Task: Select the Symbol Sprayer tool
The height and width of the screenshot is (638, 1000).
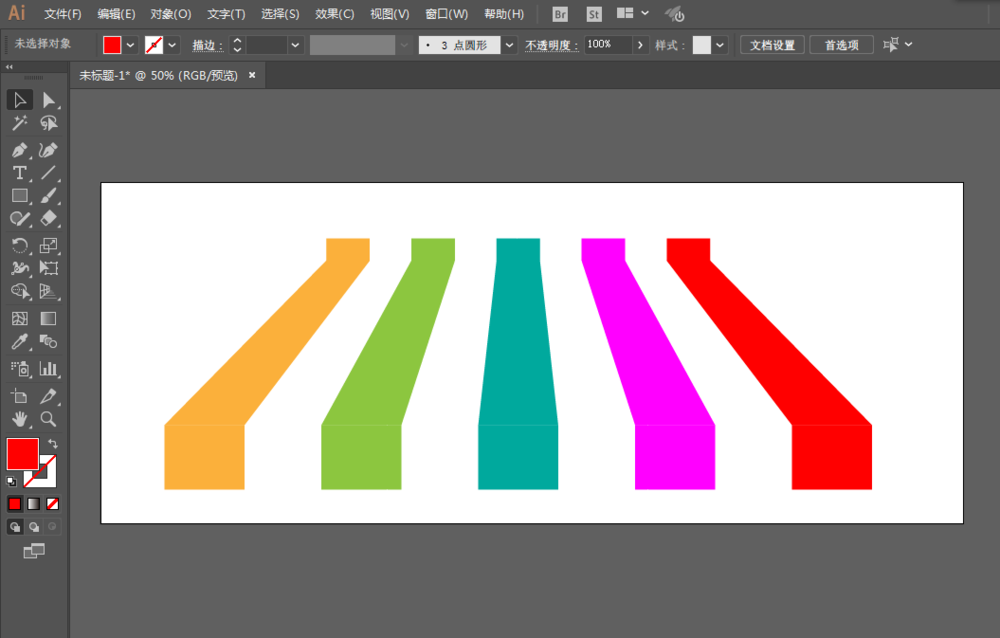Action: pos(20,369)
